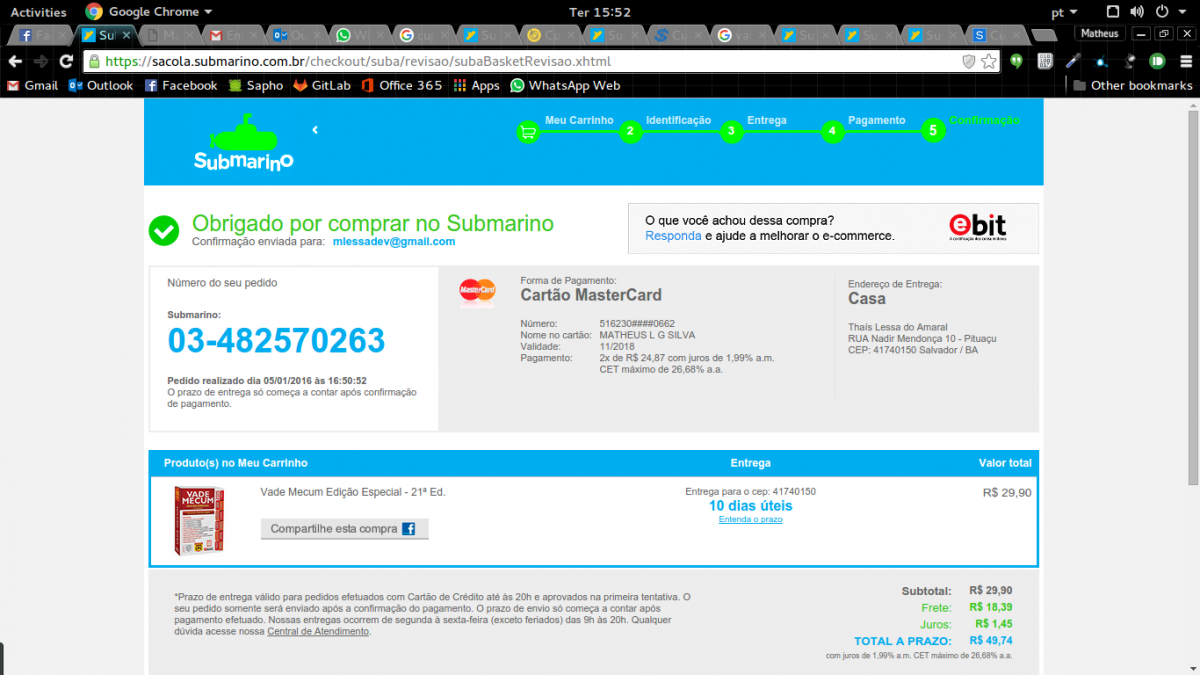Click the page reload button
Screen dimensions: 1200x675
pos(66,61)
